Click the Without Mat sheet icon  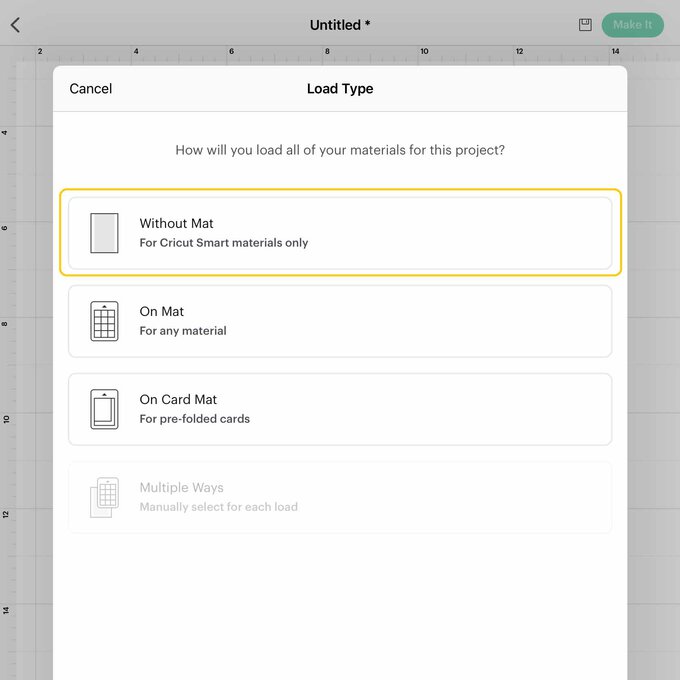[104, 233]
